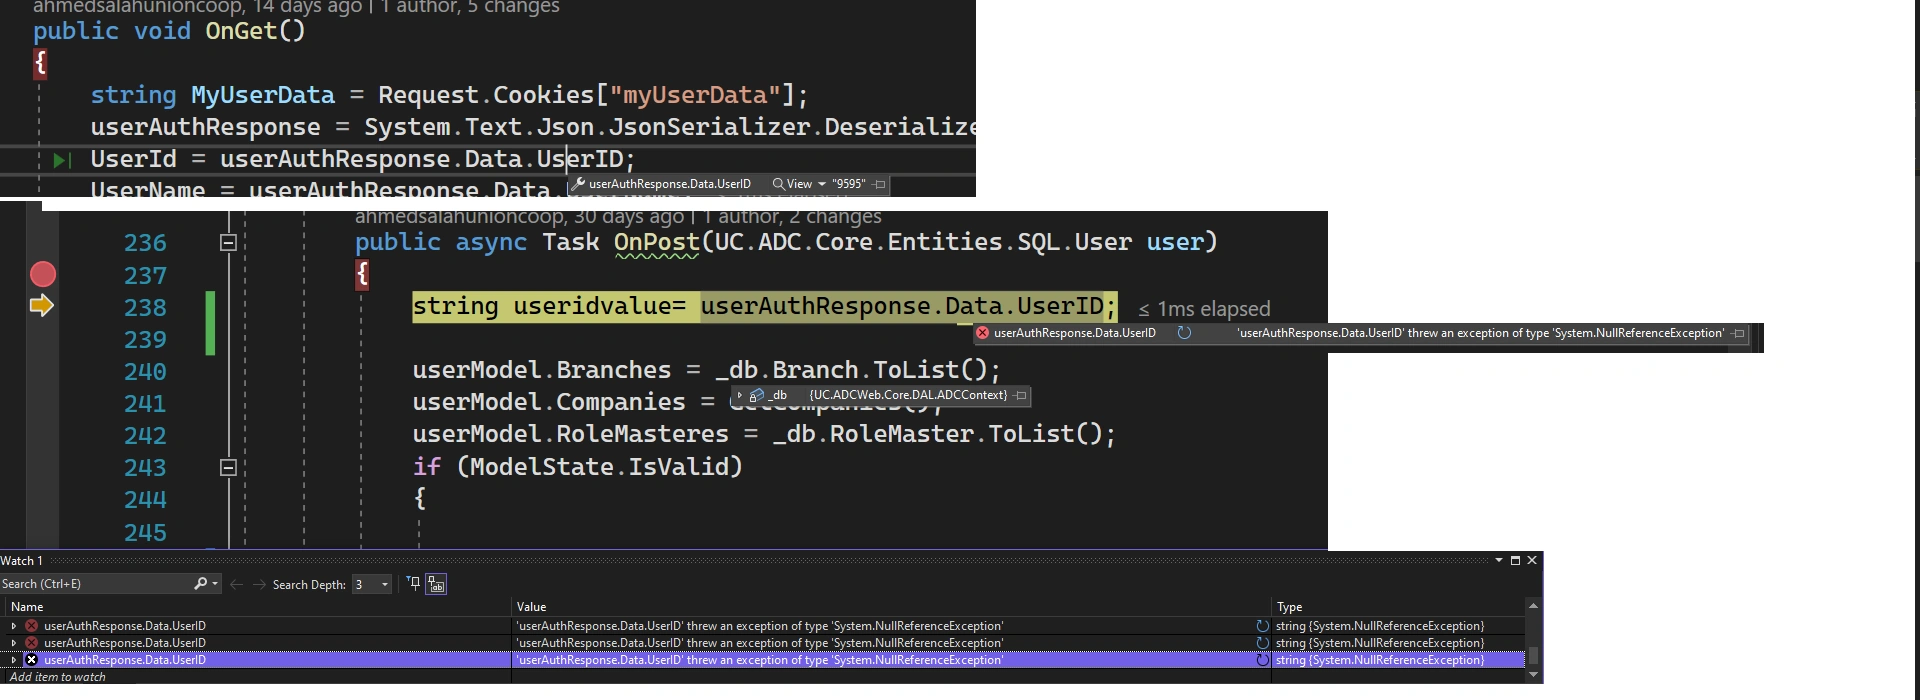Toggle the expanded text view icon in Watch toolbar
Screen dimensions: 1920x700
point(437,584)
